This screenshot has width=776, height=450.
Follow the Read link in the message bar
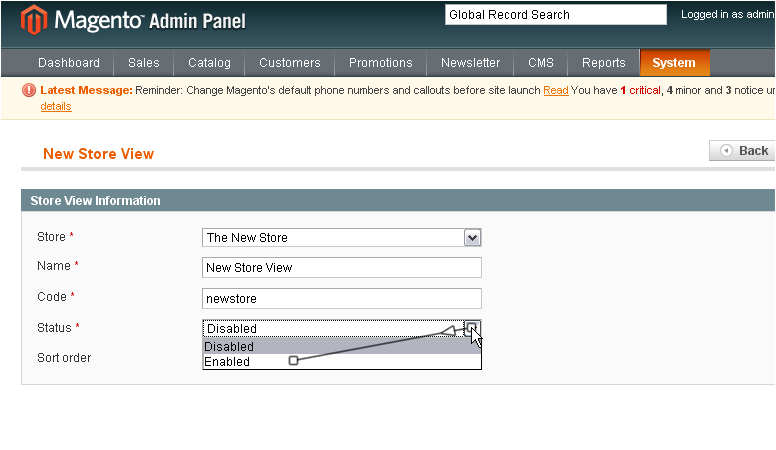556,91
